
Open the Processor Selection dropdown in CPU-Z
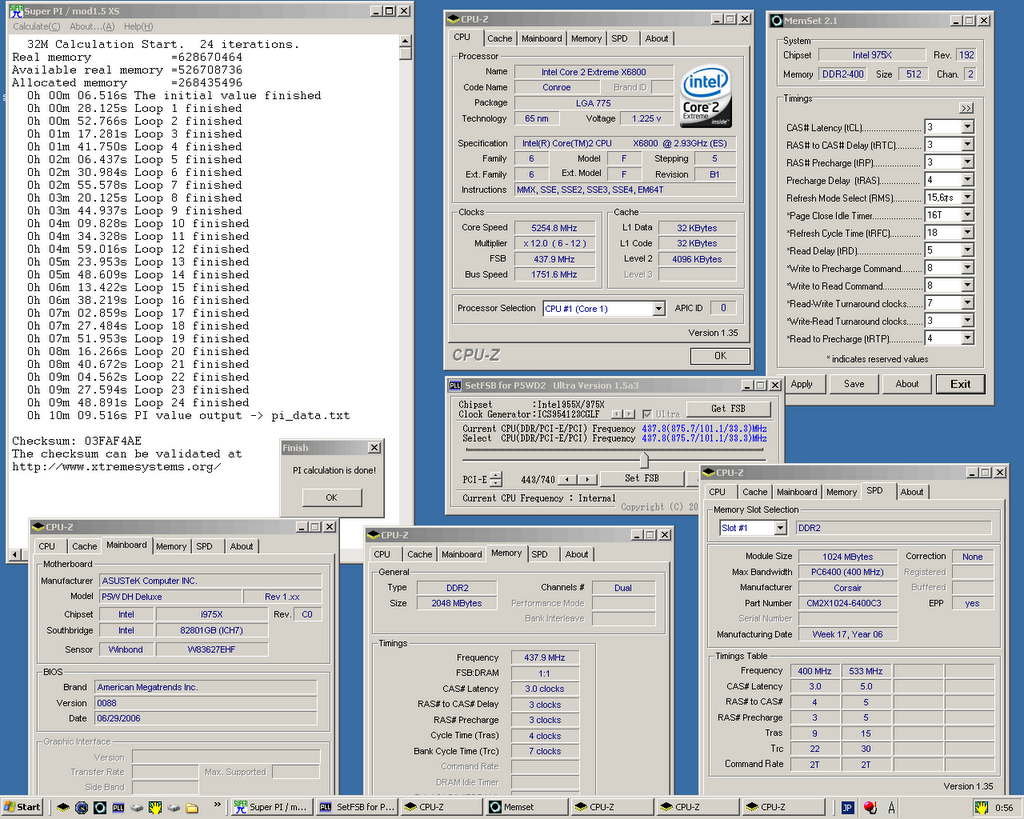tap(658, 308)
